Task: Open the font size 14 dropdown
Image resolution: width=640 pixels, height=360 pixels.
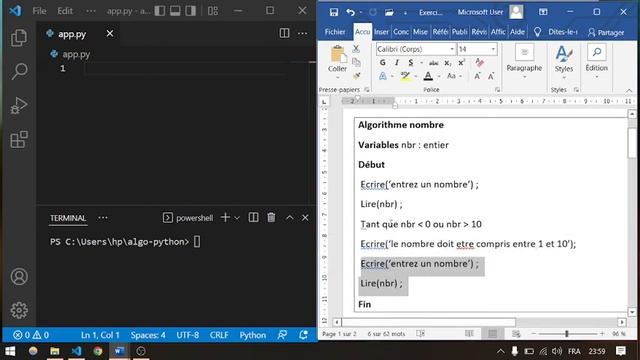Action: click(x=493, y=49)
